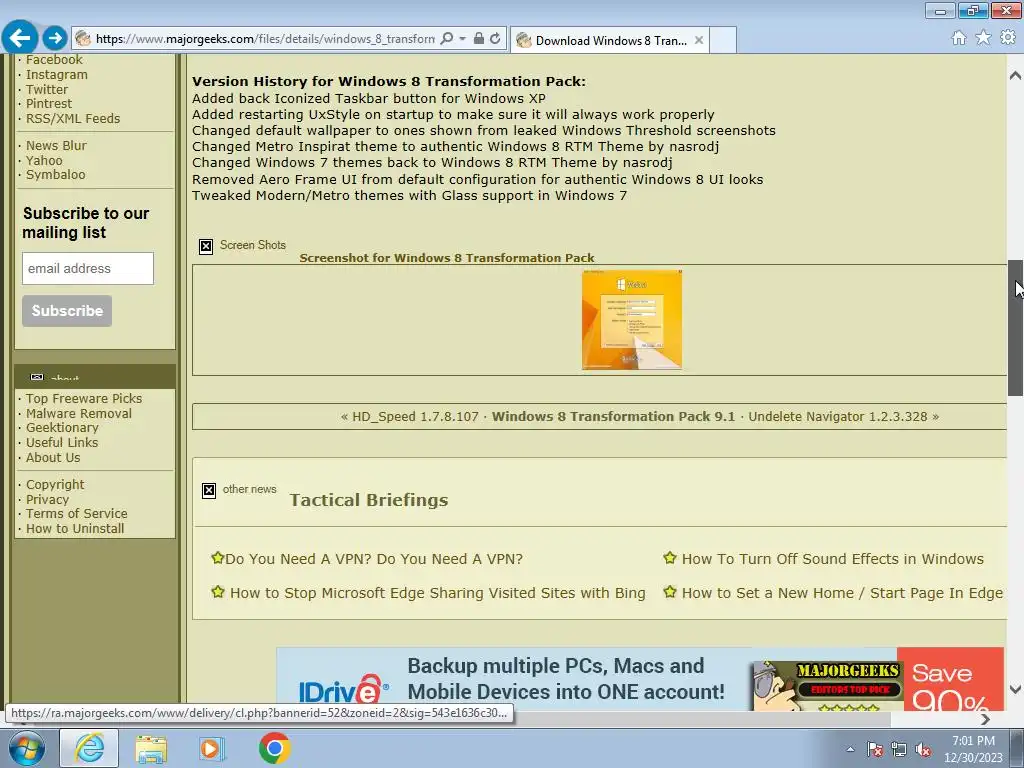This screenshot has width=1024, height=768.
Task: Click the star icon beside 'Do You Need A VPN?'
Action: (217, 558)
